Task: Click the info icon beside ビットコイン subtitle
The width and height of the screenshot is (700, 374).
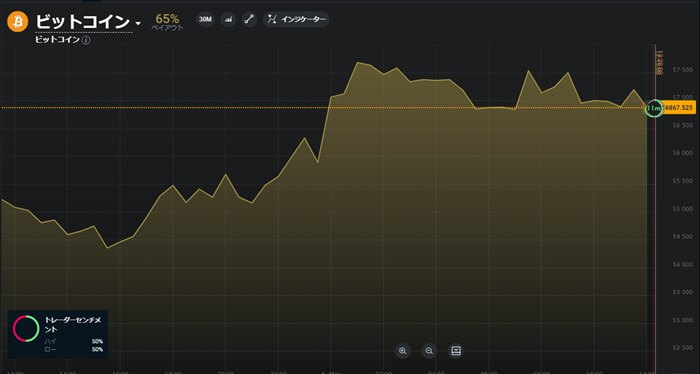Action: (x=86, y=40)
